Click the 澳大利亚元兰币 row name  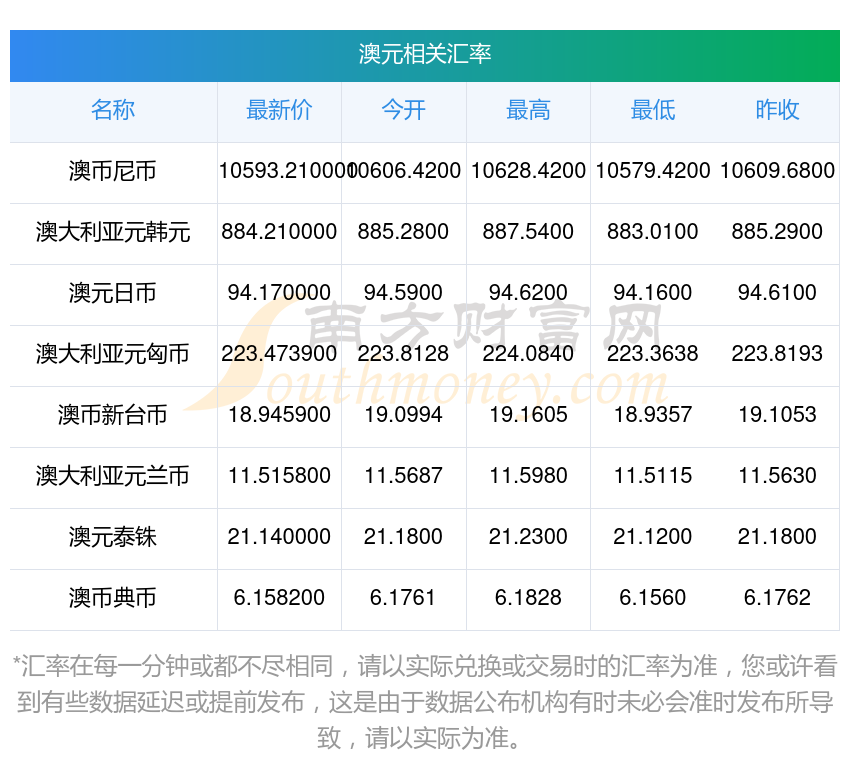(x=113, y=476)
